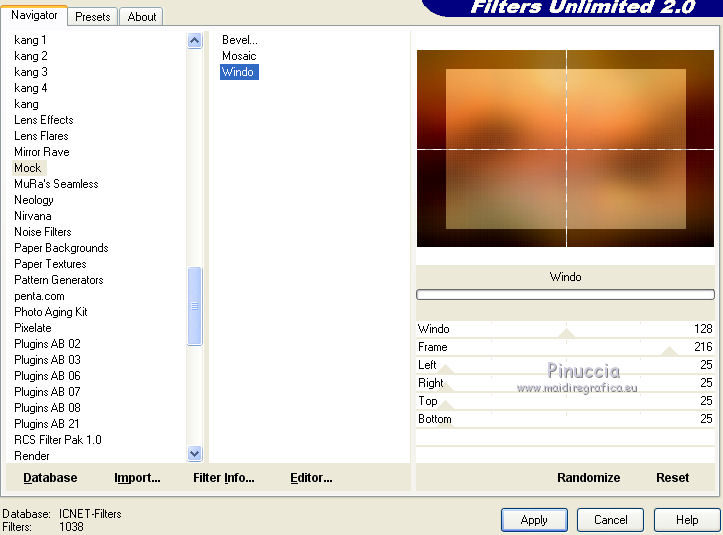This screenshot has height=535, width=723.
Task: Select the Mock category
Action: pos(28,168)
